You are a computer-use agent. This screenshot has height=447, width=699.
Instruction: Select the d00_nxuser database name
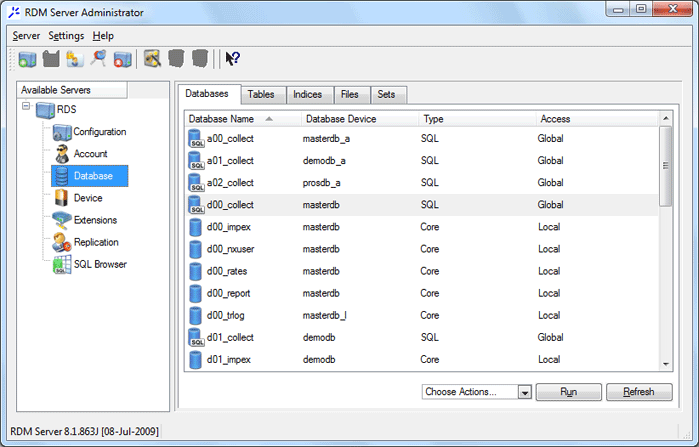click(230, 249)
